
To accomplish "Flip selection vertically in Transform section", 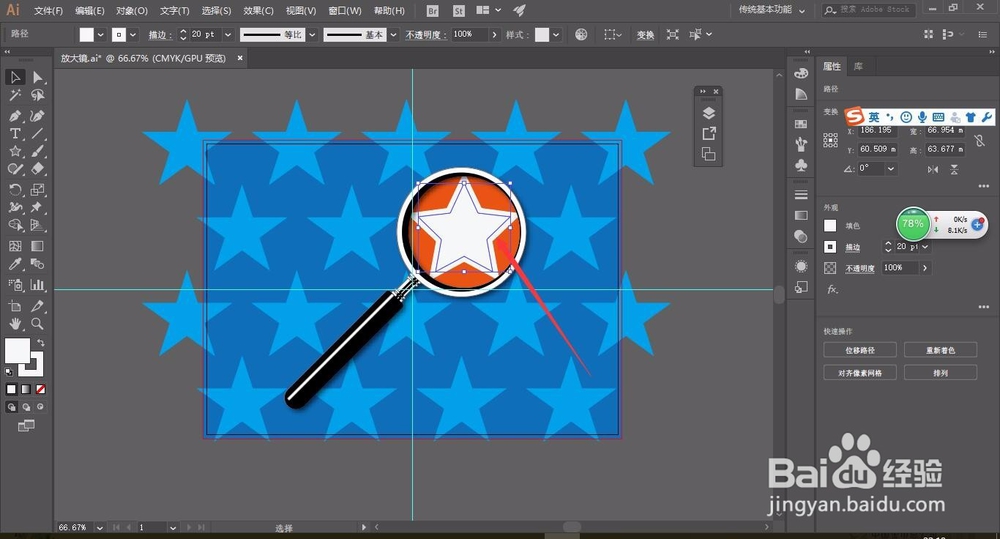I will [x=954, y=169].
